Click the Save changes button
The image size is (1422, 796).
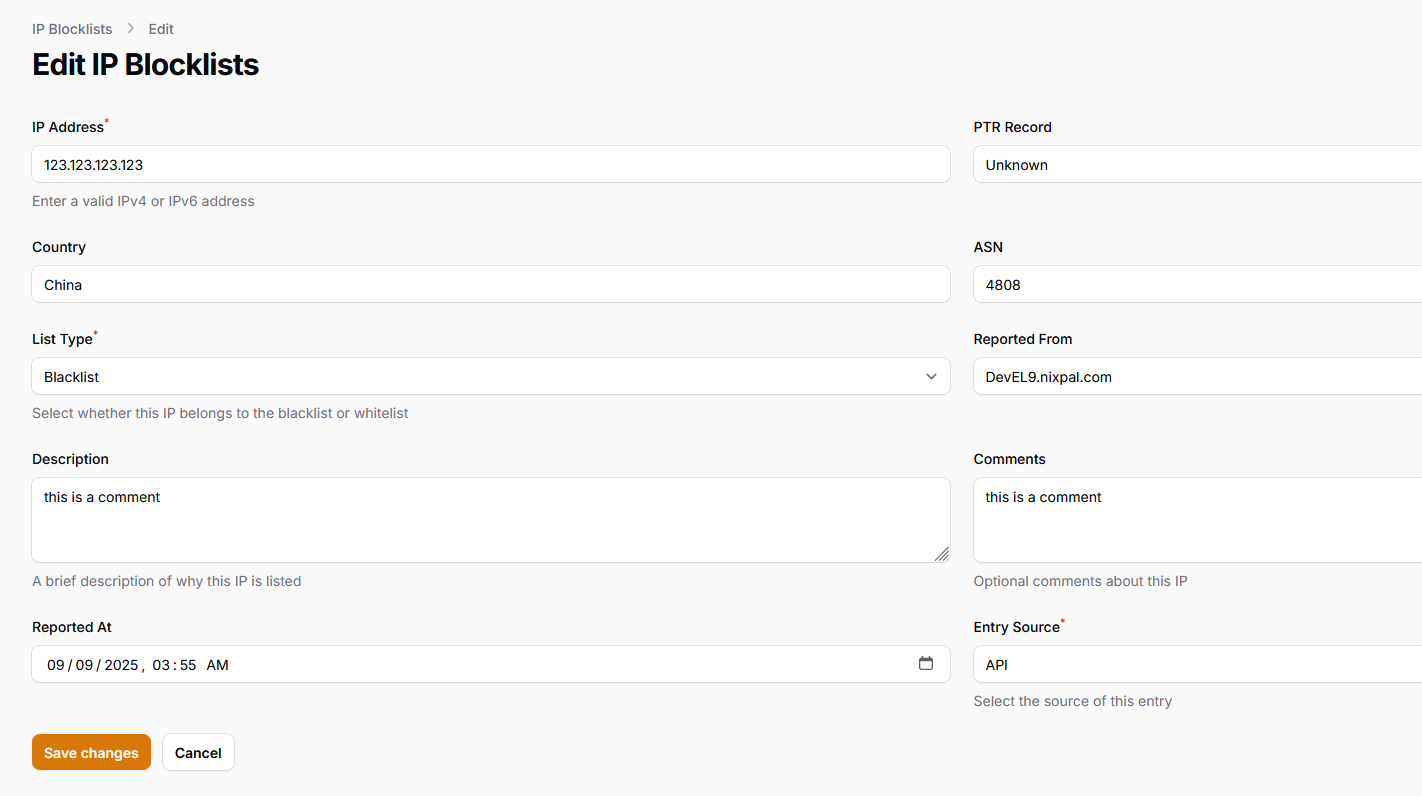pyautogui.click(x=91, y=753)
